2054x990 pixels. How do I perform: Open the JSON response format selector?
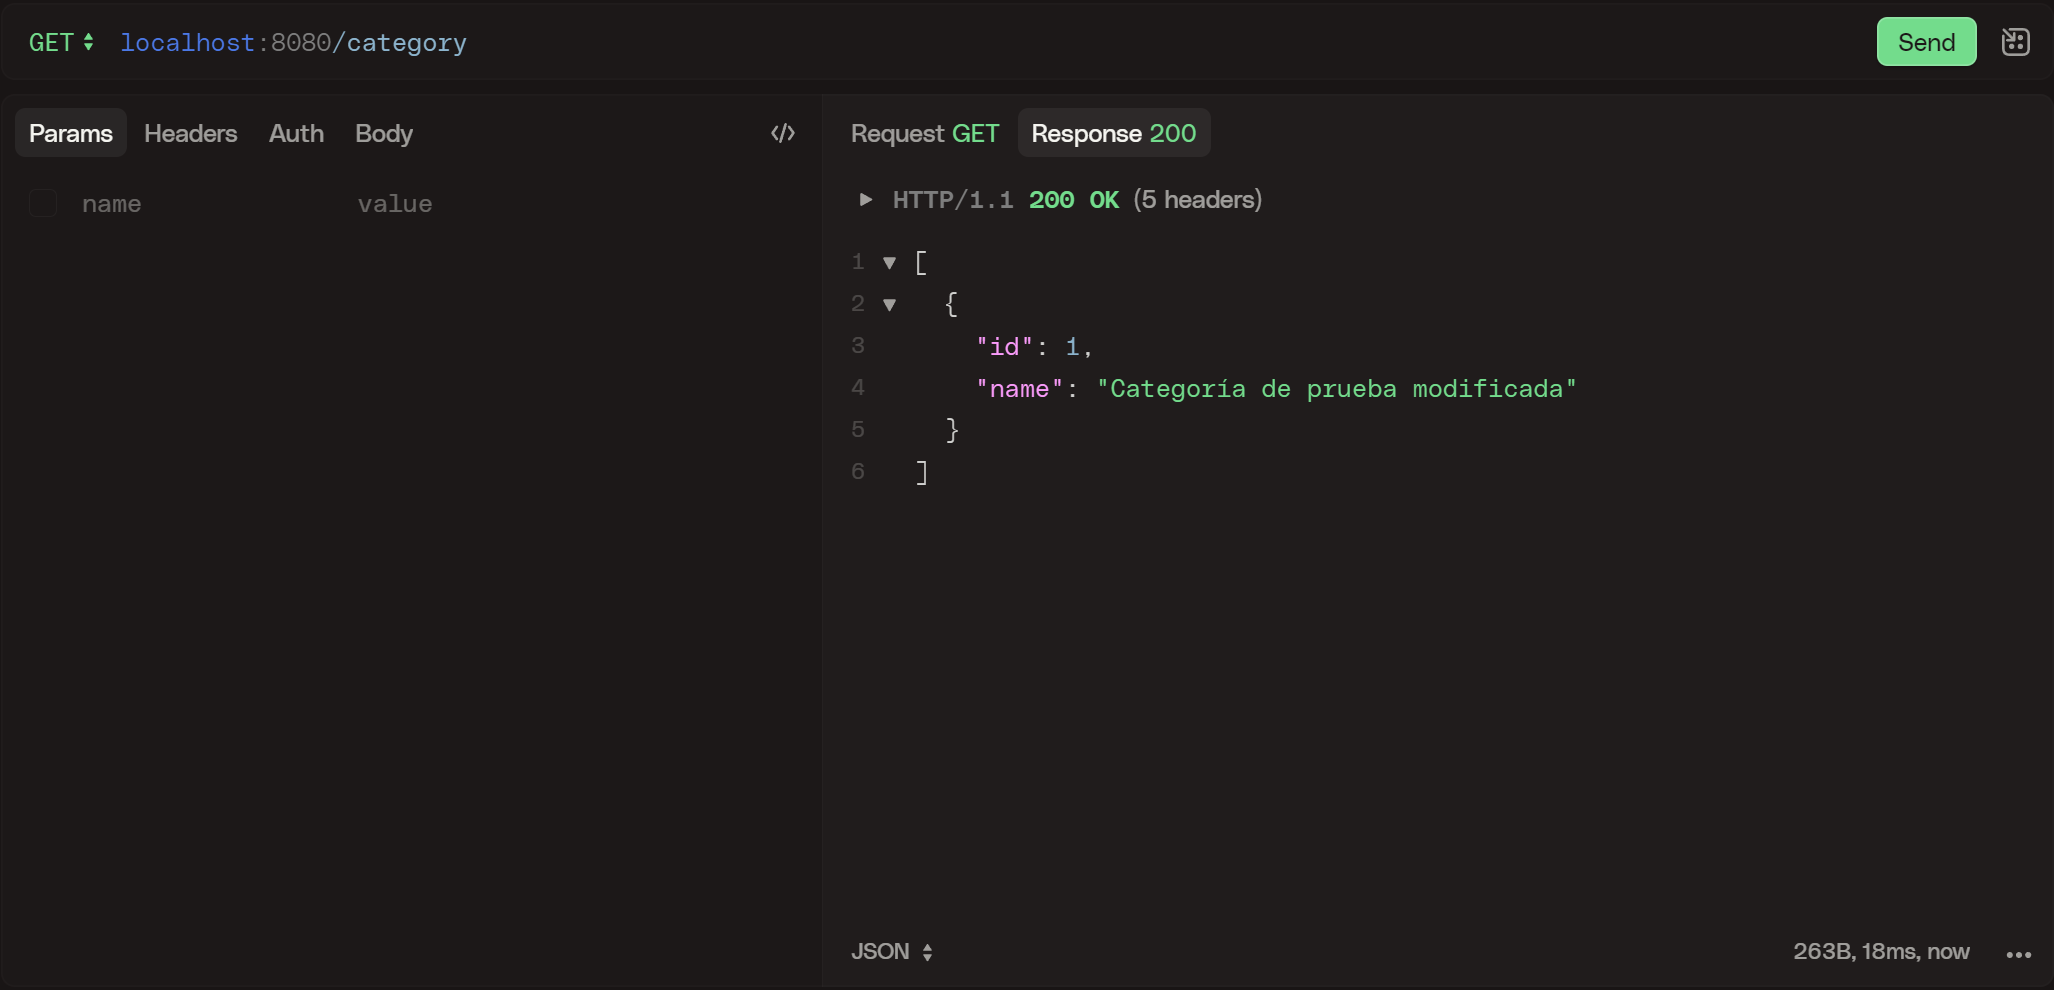[x=892, y=951]
